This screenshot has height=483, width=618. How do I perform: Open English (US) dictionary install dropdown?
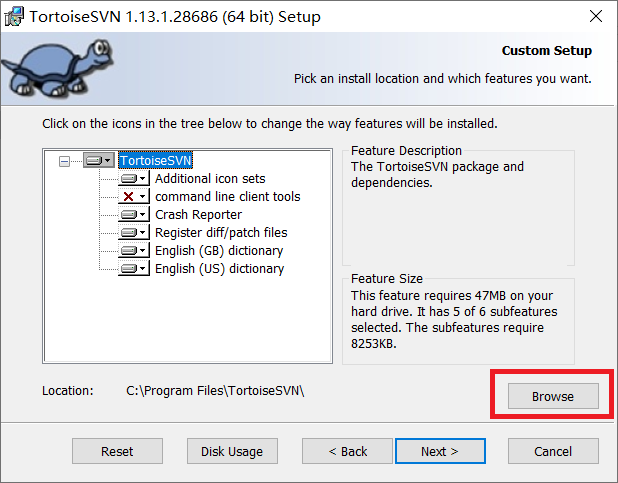(x=134, y=269)
